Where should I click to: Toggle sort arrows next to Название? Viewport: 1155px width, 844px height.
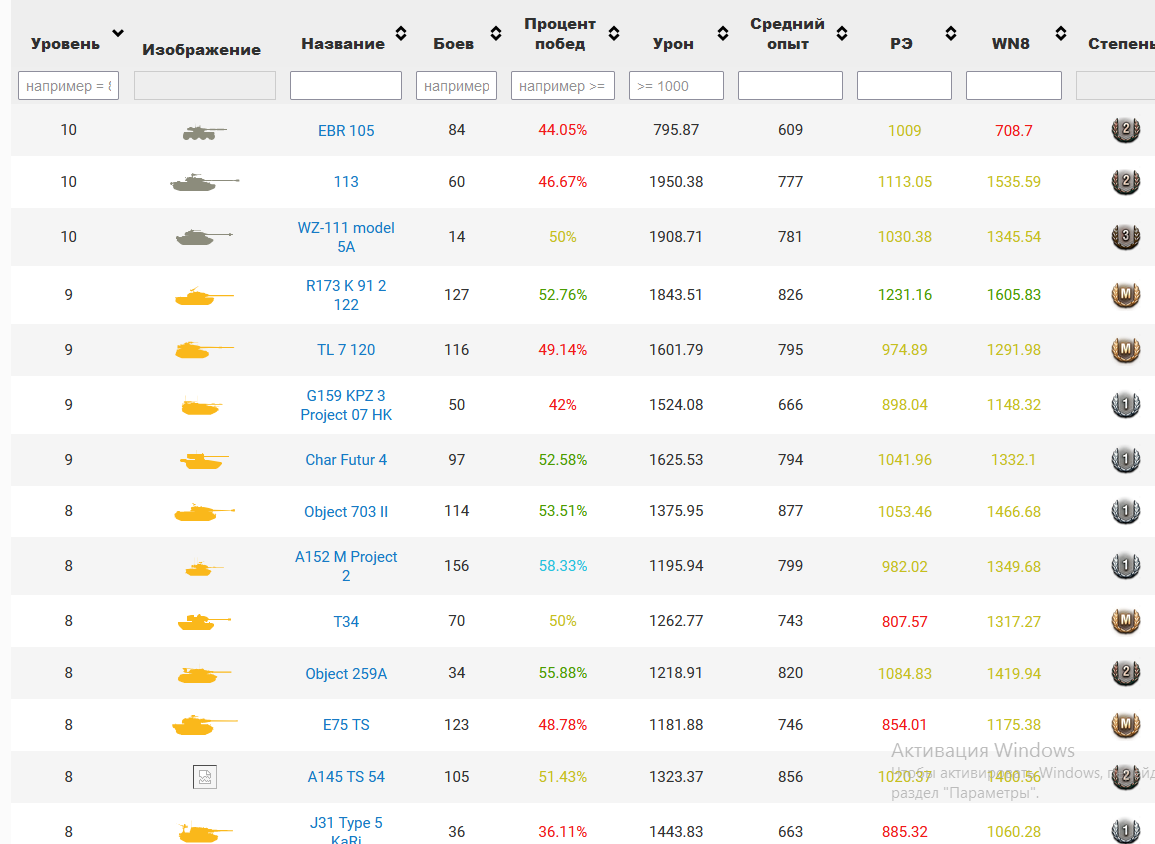pos(401,34)
